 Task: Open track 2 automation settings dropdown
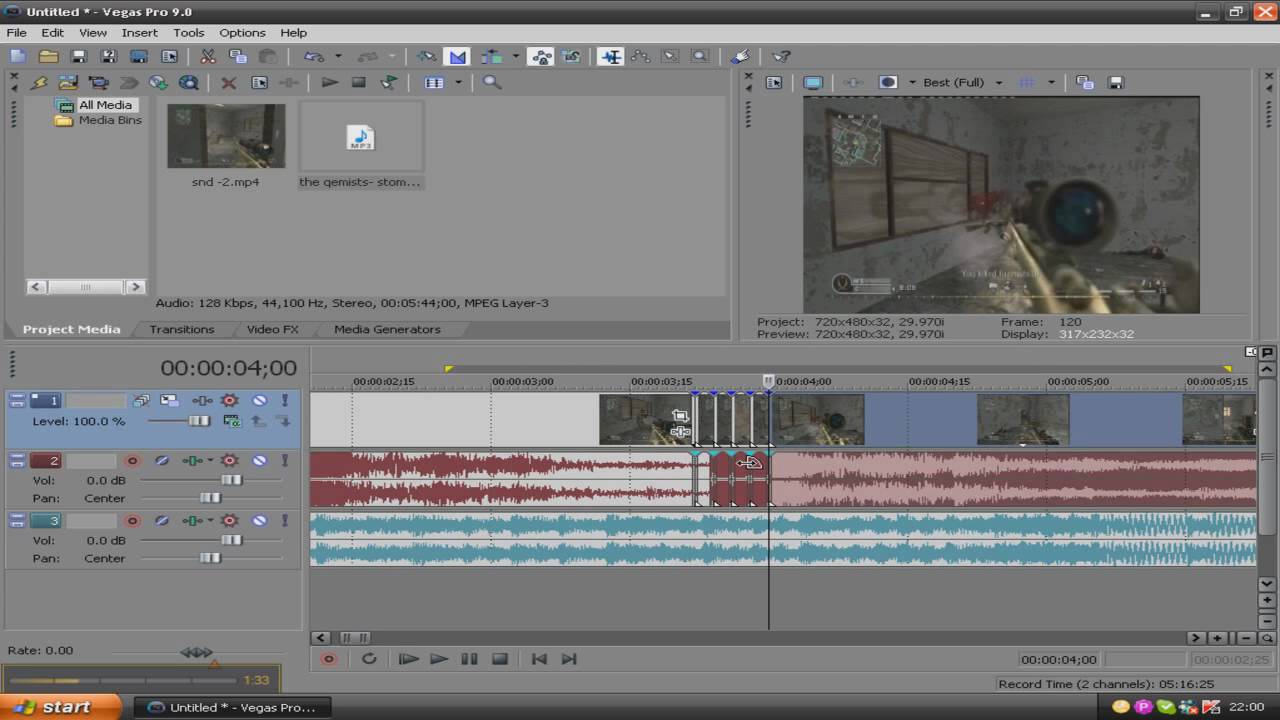click(229, 461)
